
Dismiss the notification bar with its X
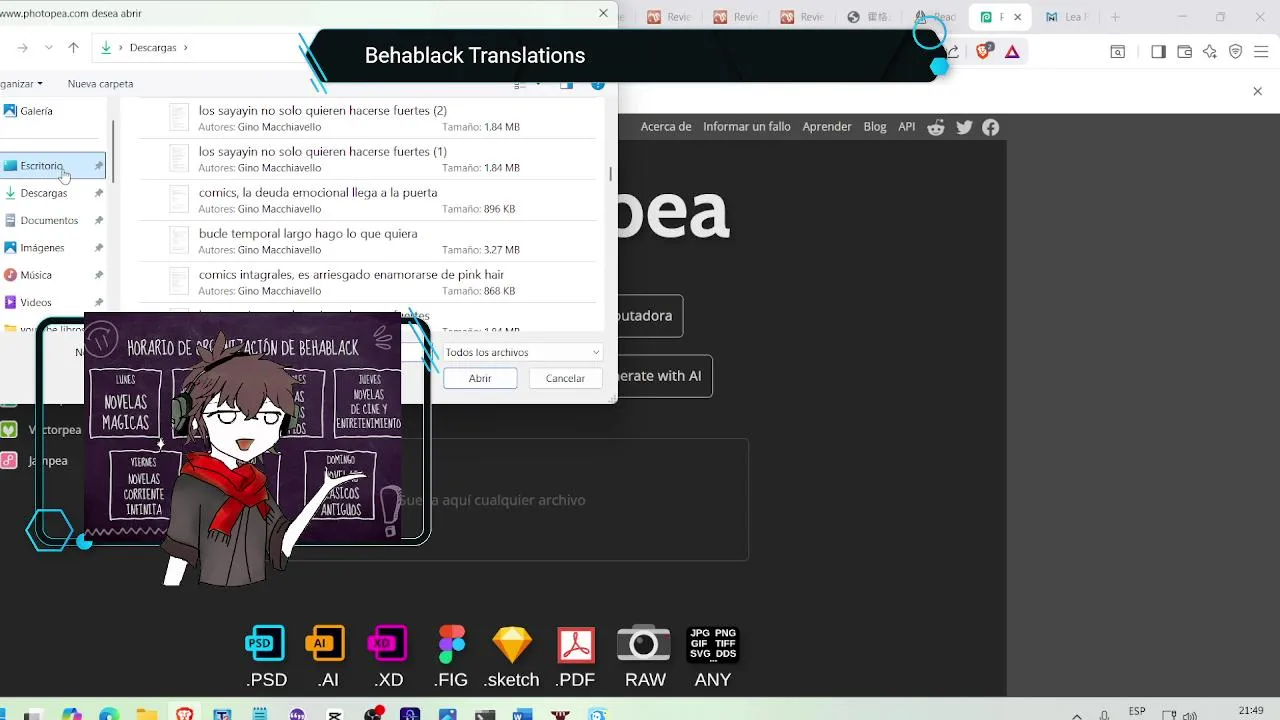(x=1258, y=91)
